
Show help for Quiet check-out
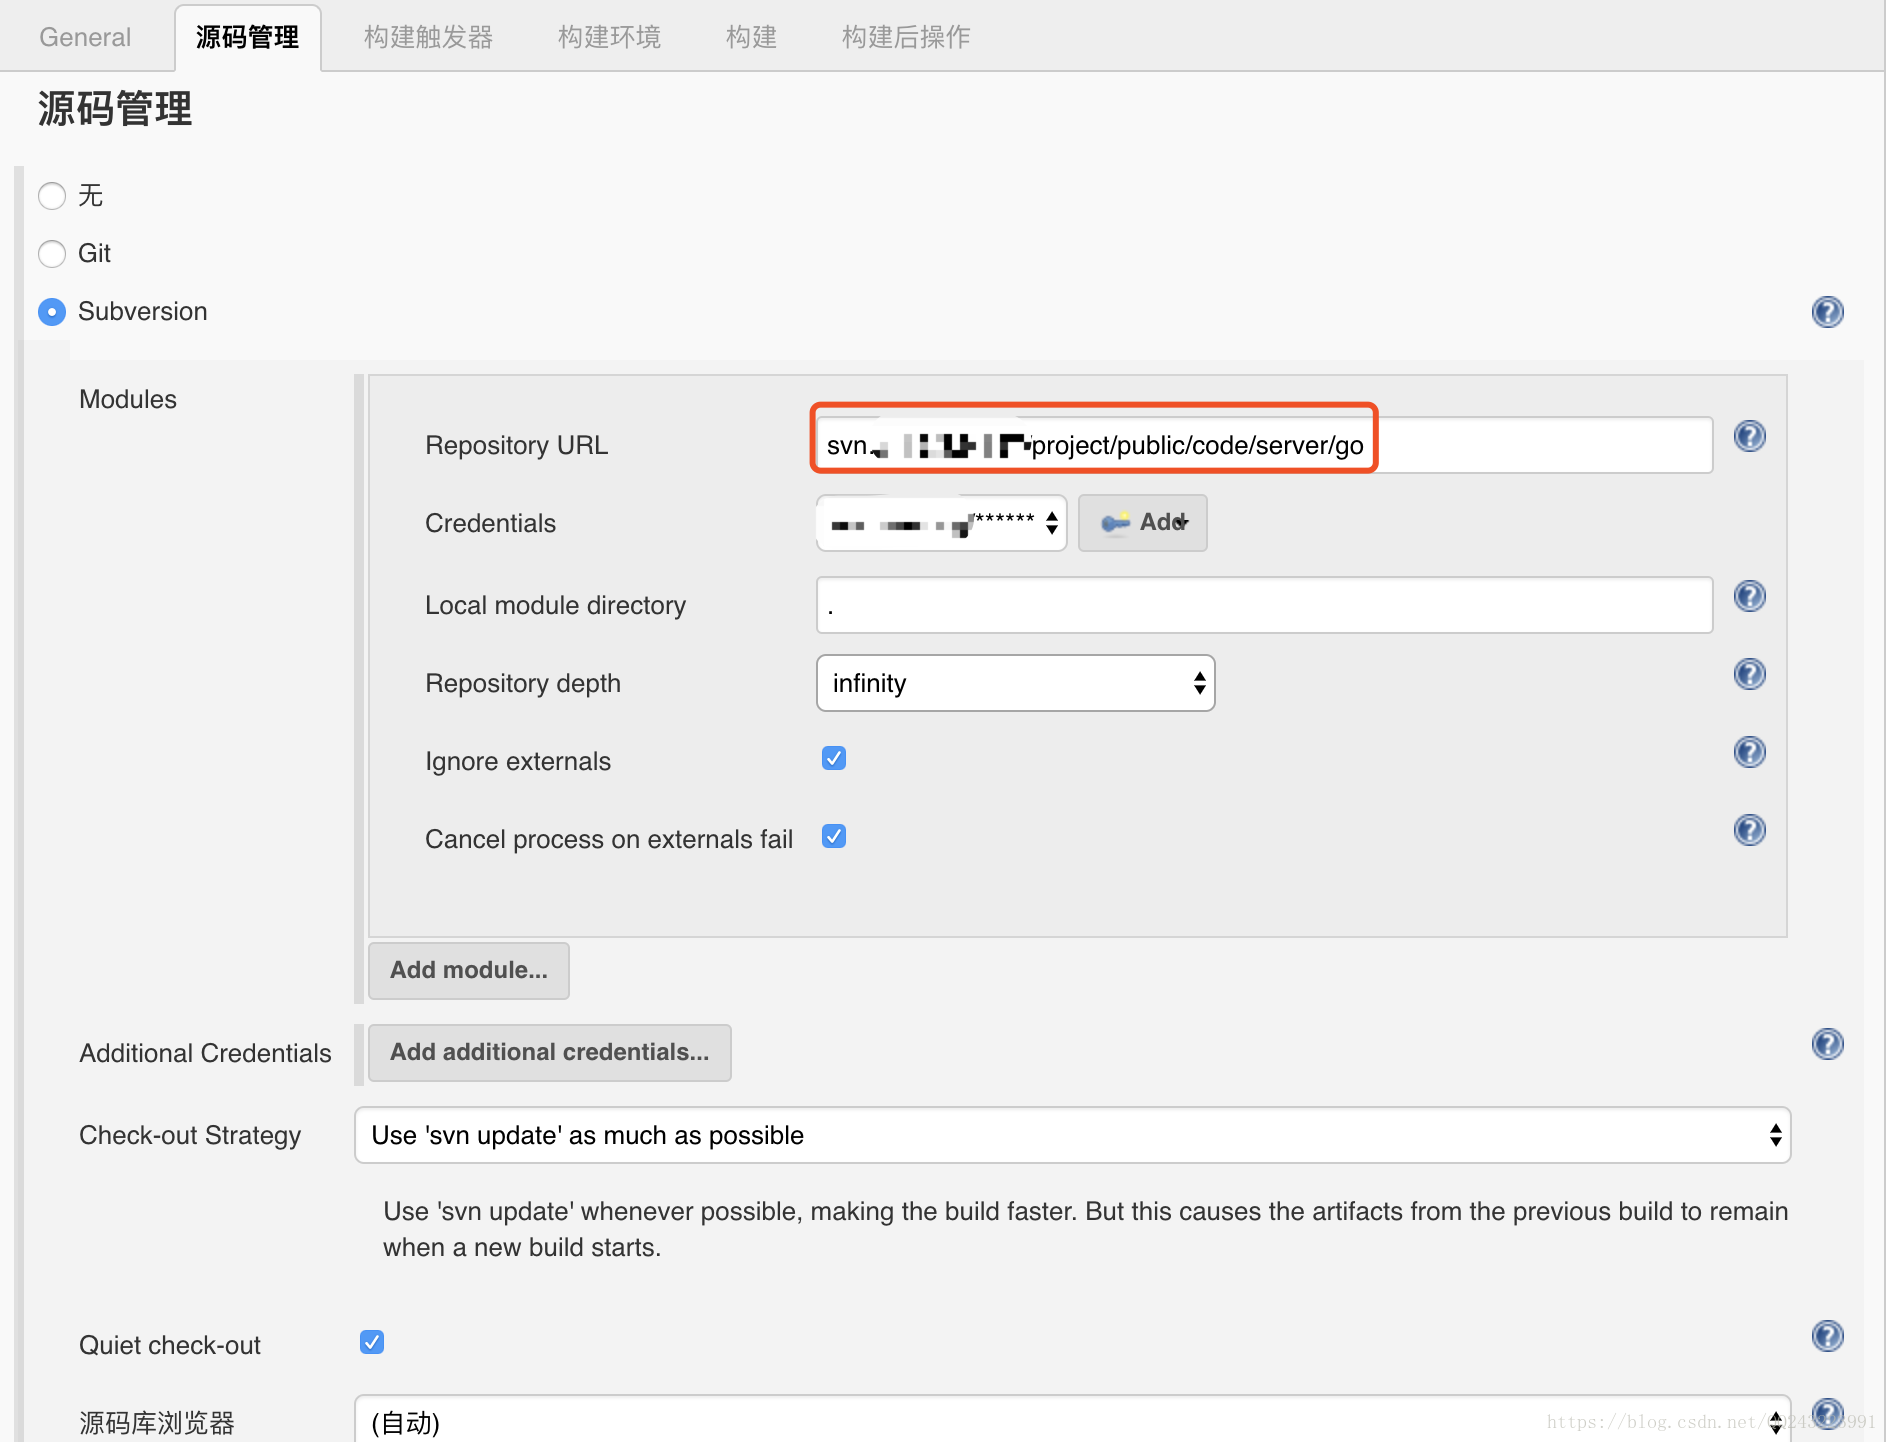coord(1827,1336)
